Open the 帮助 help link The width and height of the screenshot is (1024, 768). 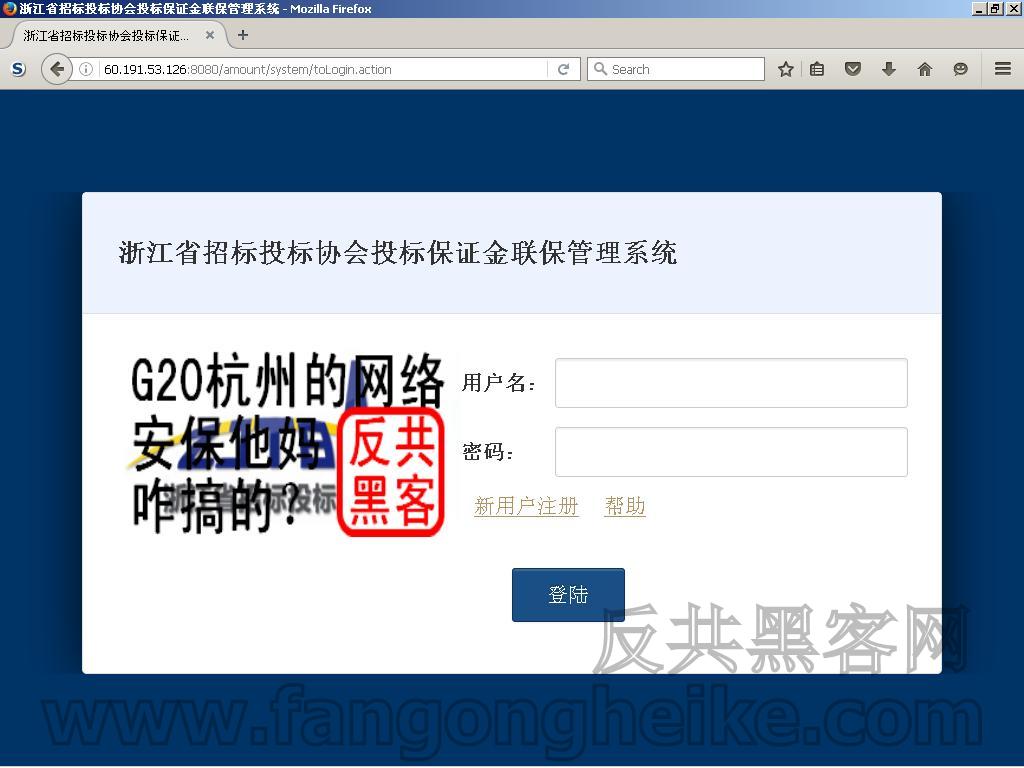(625, 506)
